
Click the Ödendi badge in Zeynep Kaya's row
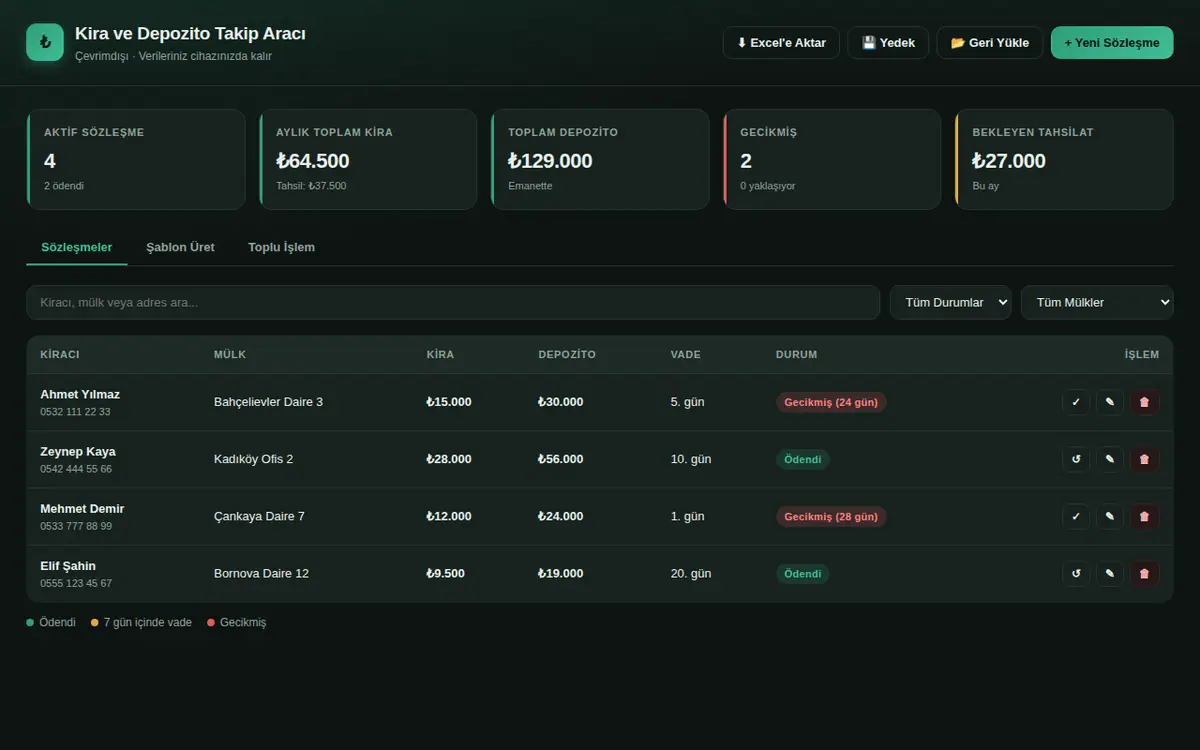[803, 459]
